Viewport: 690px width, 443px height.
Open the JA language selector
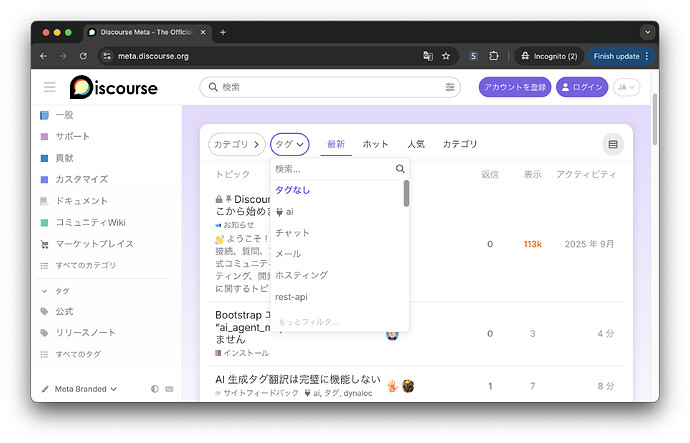(626, 87)
